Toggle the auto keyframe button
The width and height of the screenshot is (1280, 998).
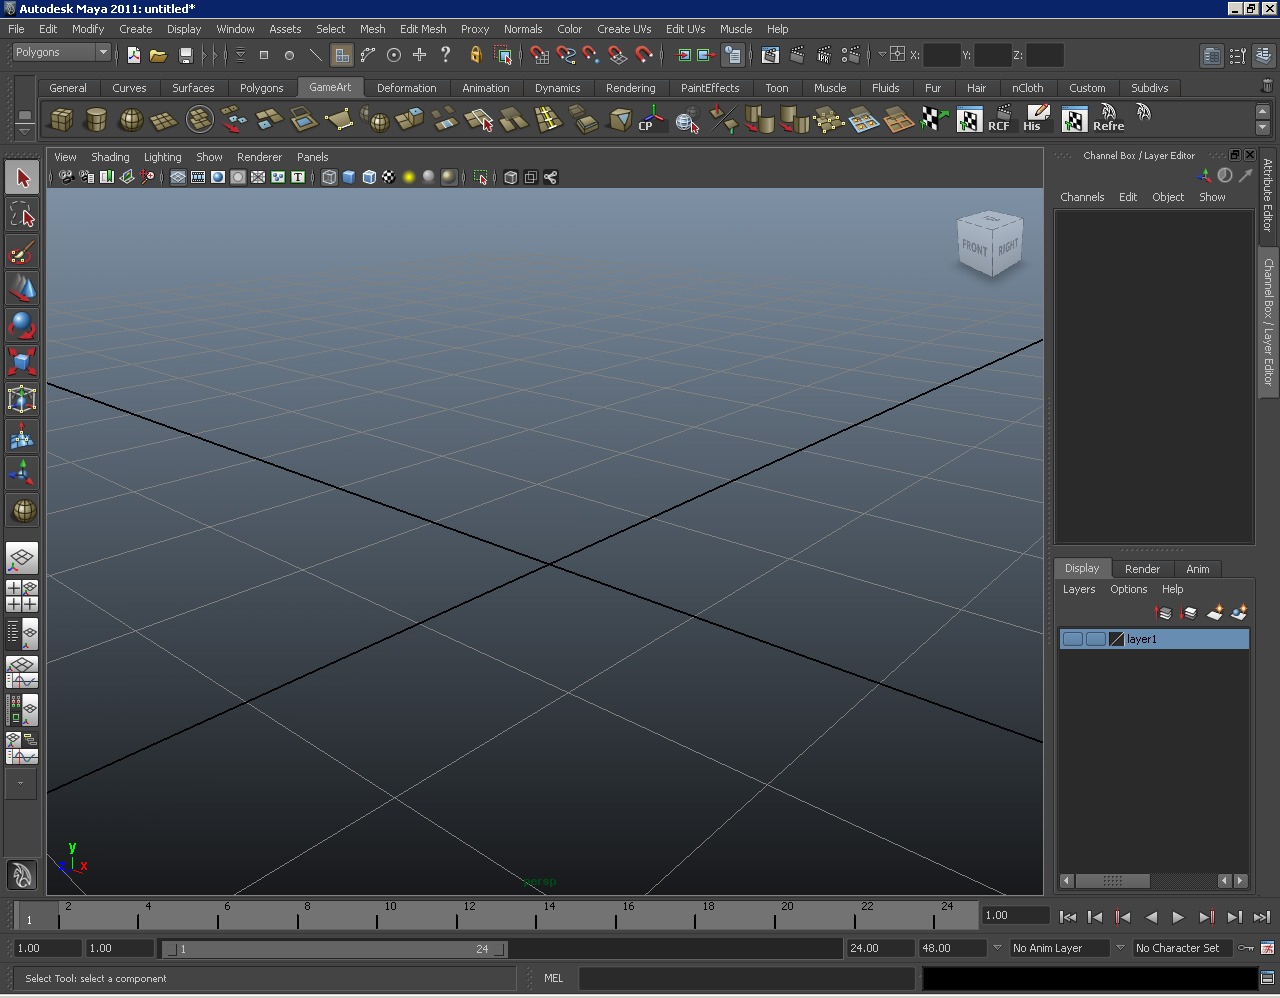click(1246, 948)
